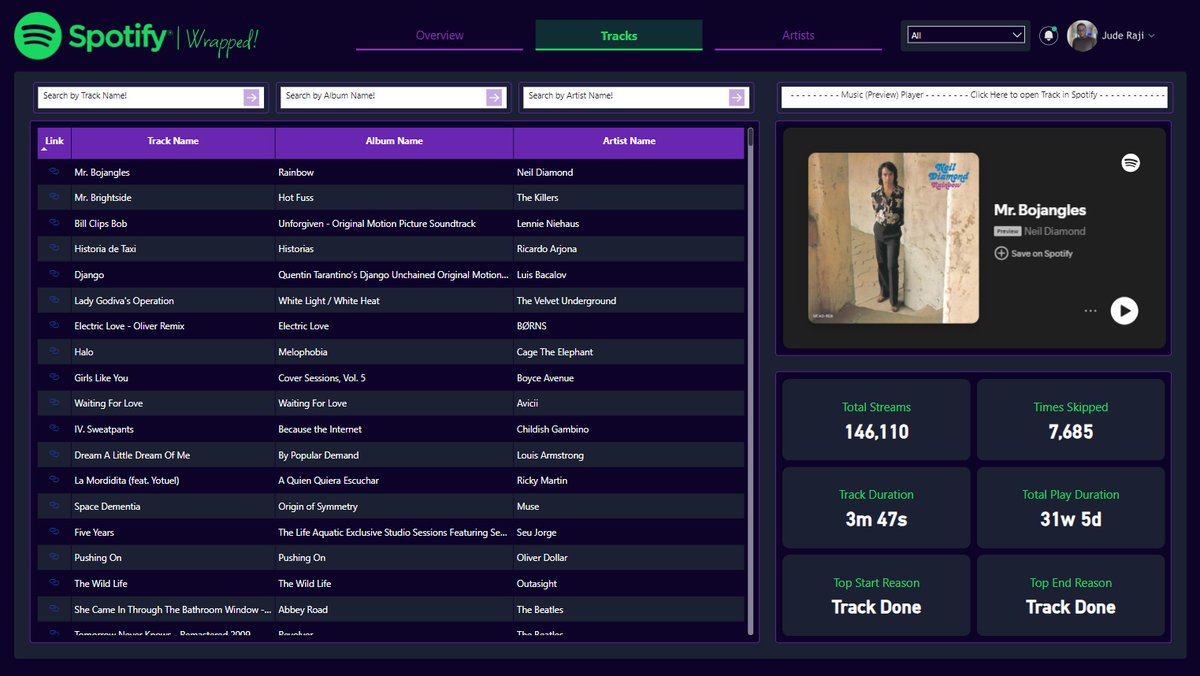Sort by Album Name column header

tap(394, 142)
